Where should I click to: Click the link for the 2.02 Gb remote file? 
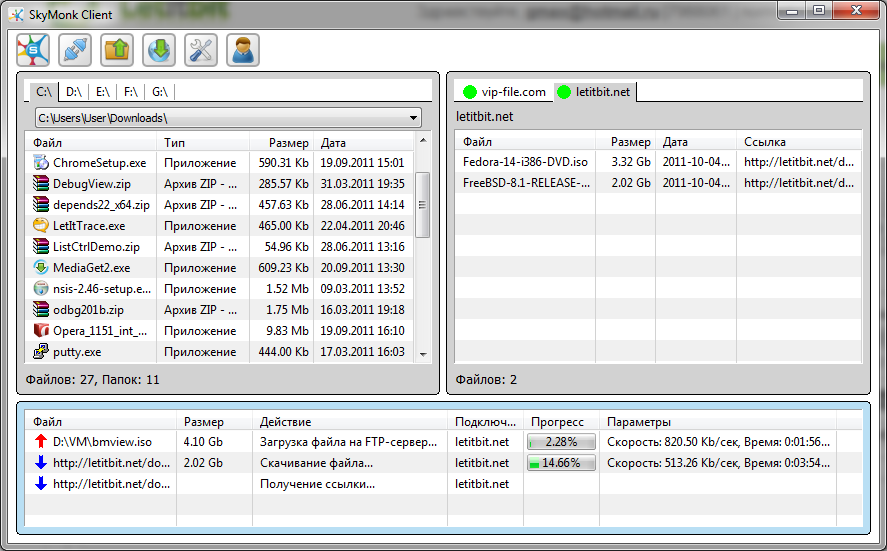pyautogui.click(x=799, y=183)
